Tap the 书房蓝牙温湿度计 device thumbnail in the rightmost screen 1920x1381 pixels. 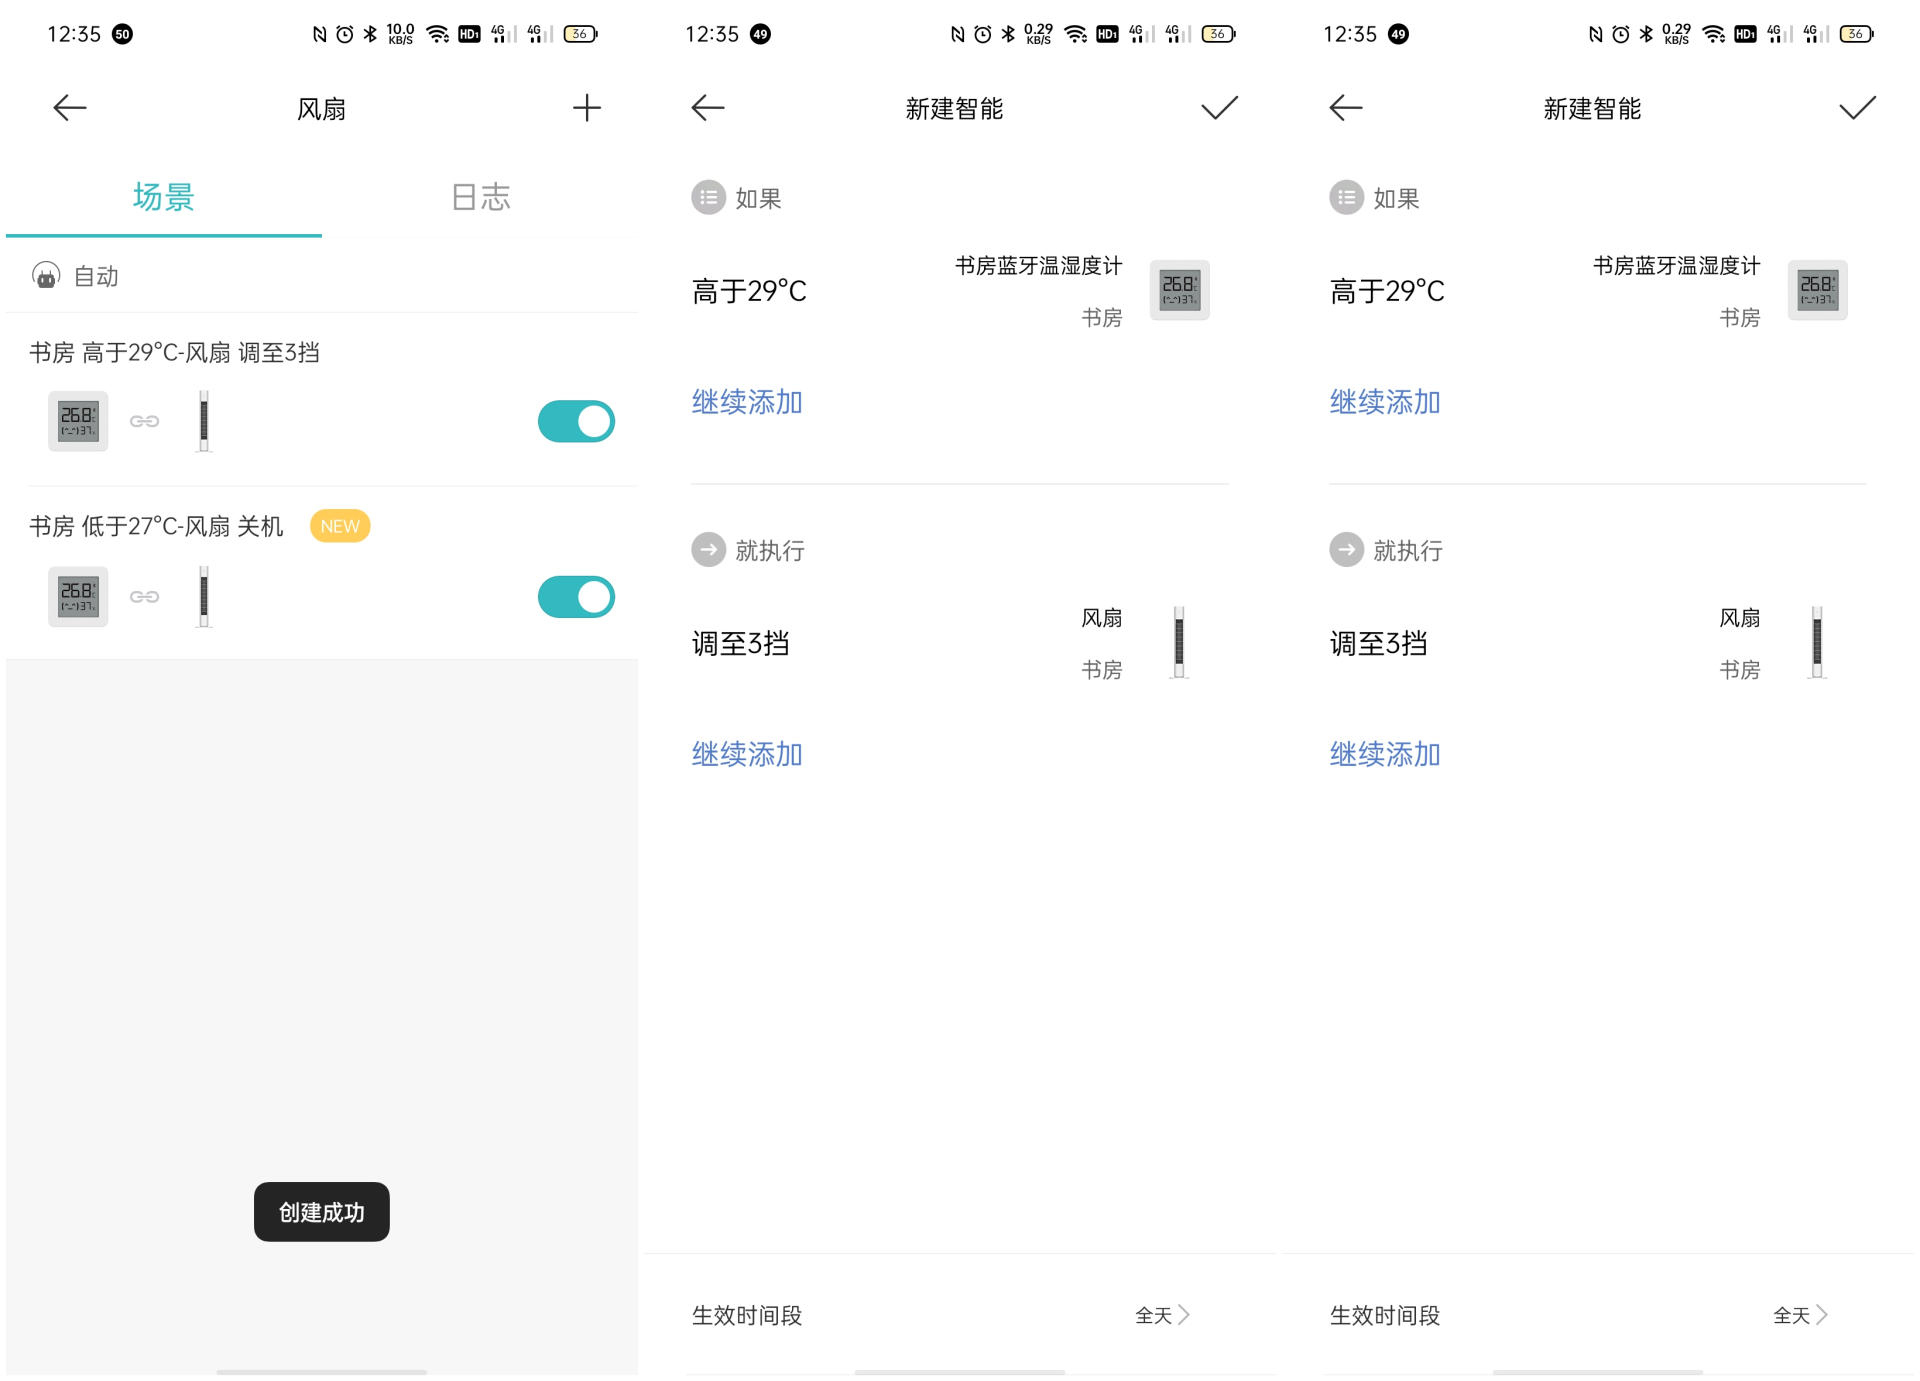1817,290
